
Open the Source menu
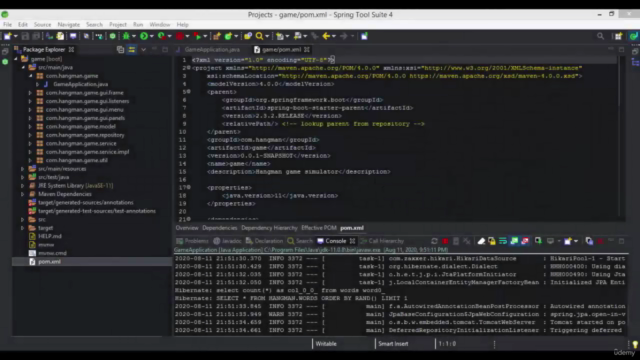(x=42, y=24)
